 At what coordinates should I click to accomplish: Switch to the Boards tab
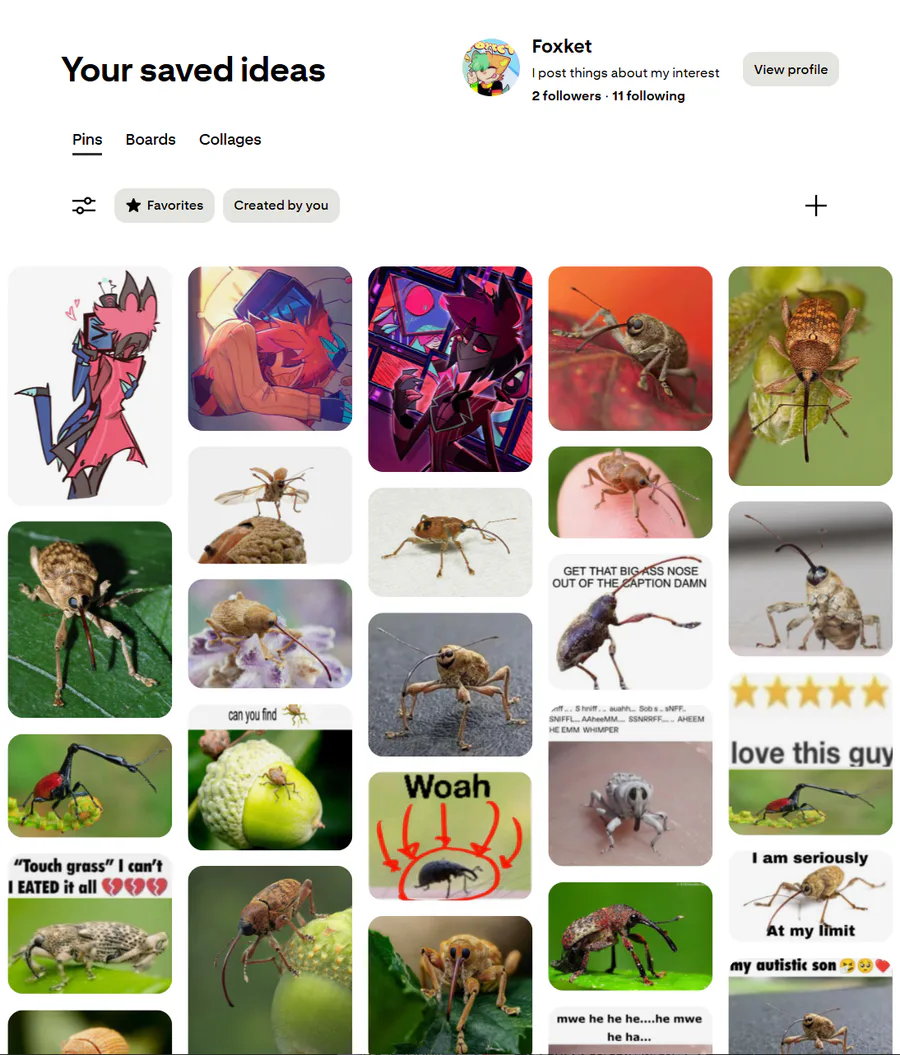pyautogui.click(x=151, y=139)
